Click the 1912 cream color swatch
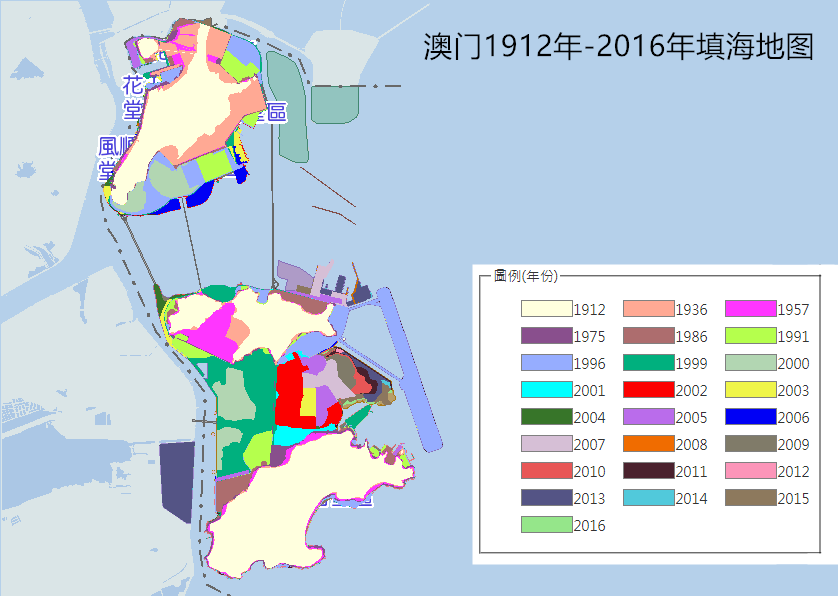The width and height of the screenshot is (838, 596). (547, 310)
